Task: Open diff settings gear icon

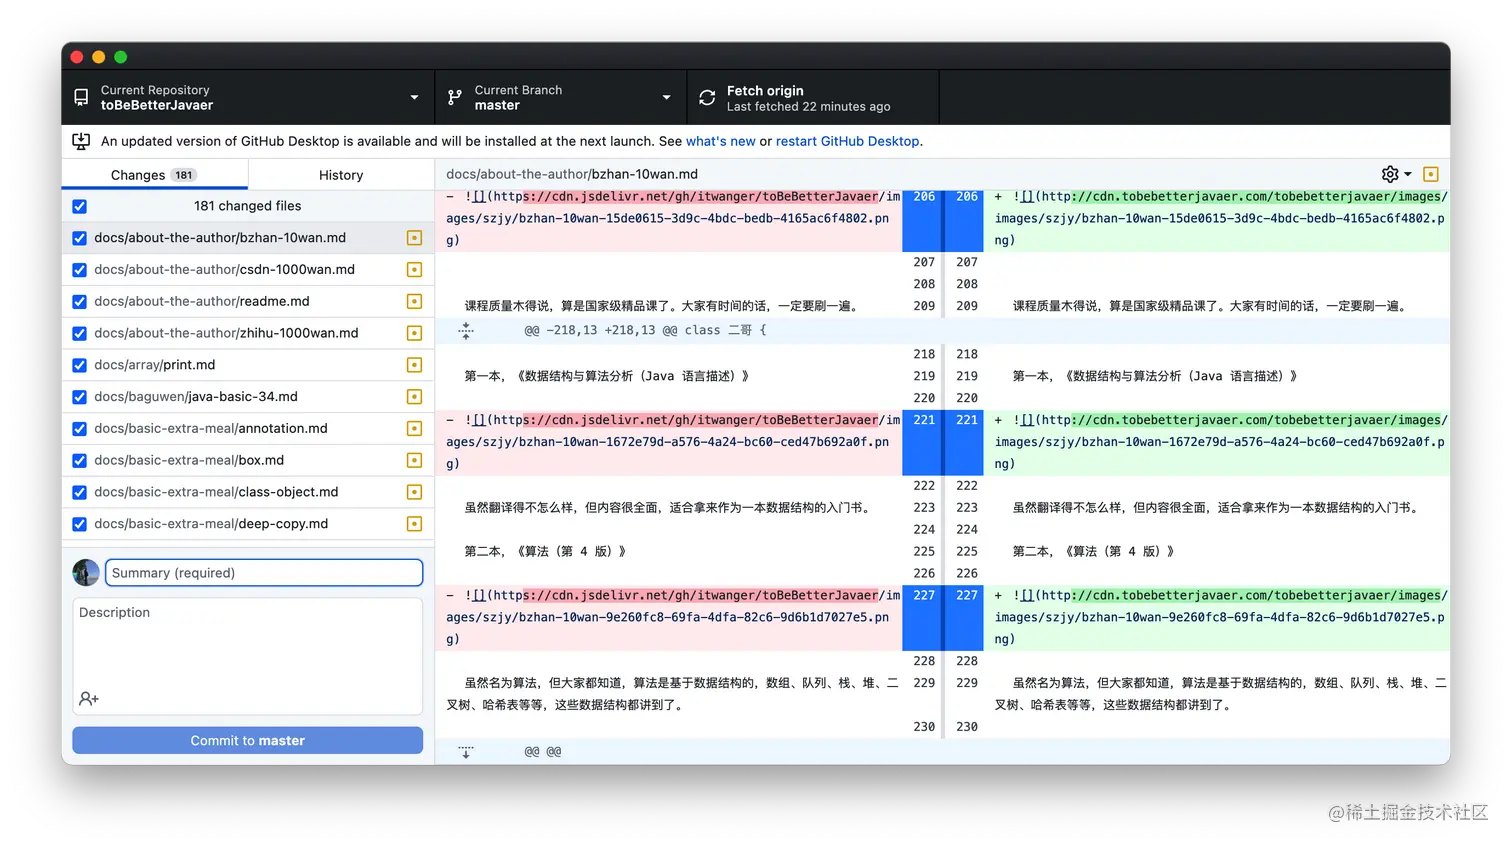Action: pyautogui.click(x=1390, y=174)
